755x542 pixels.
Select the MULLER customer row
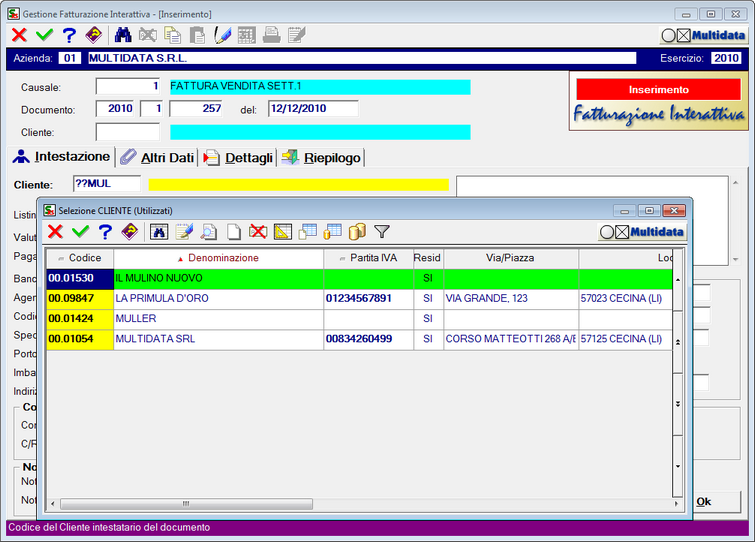pyautogui.click(x=359, y=319)
